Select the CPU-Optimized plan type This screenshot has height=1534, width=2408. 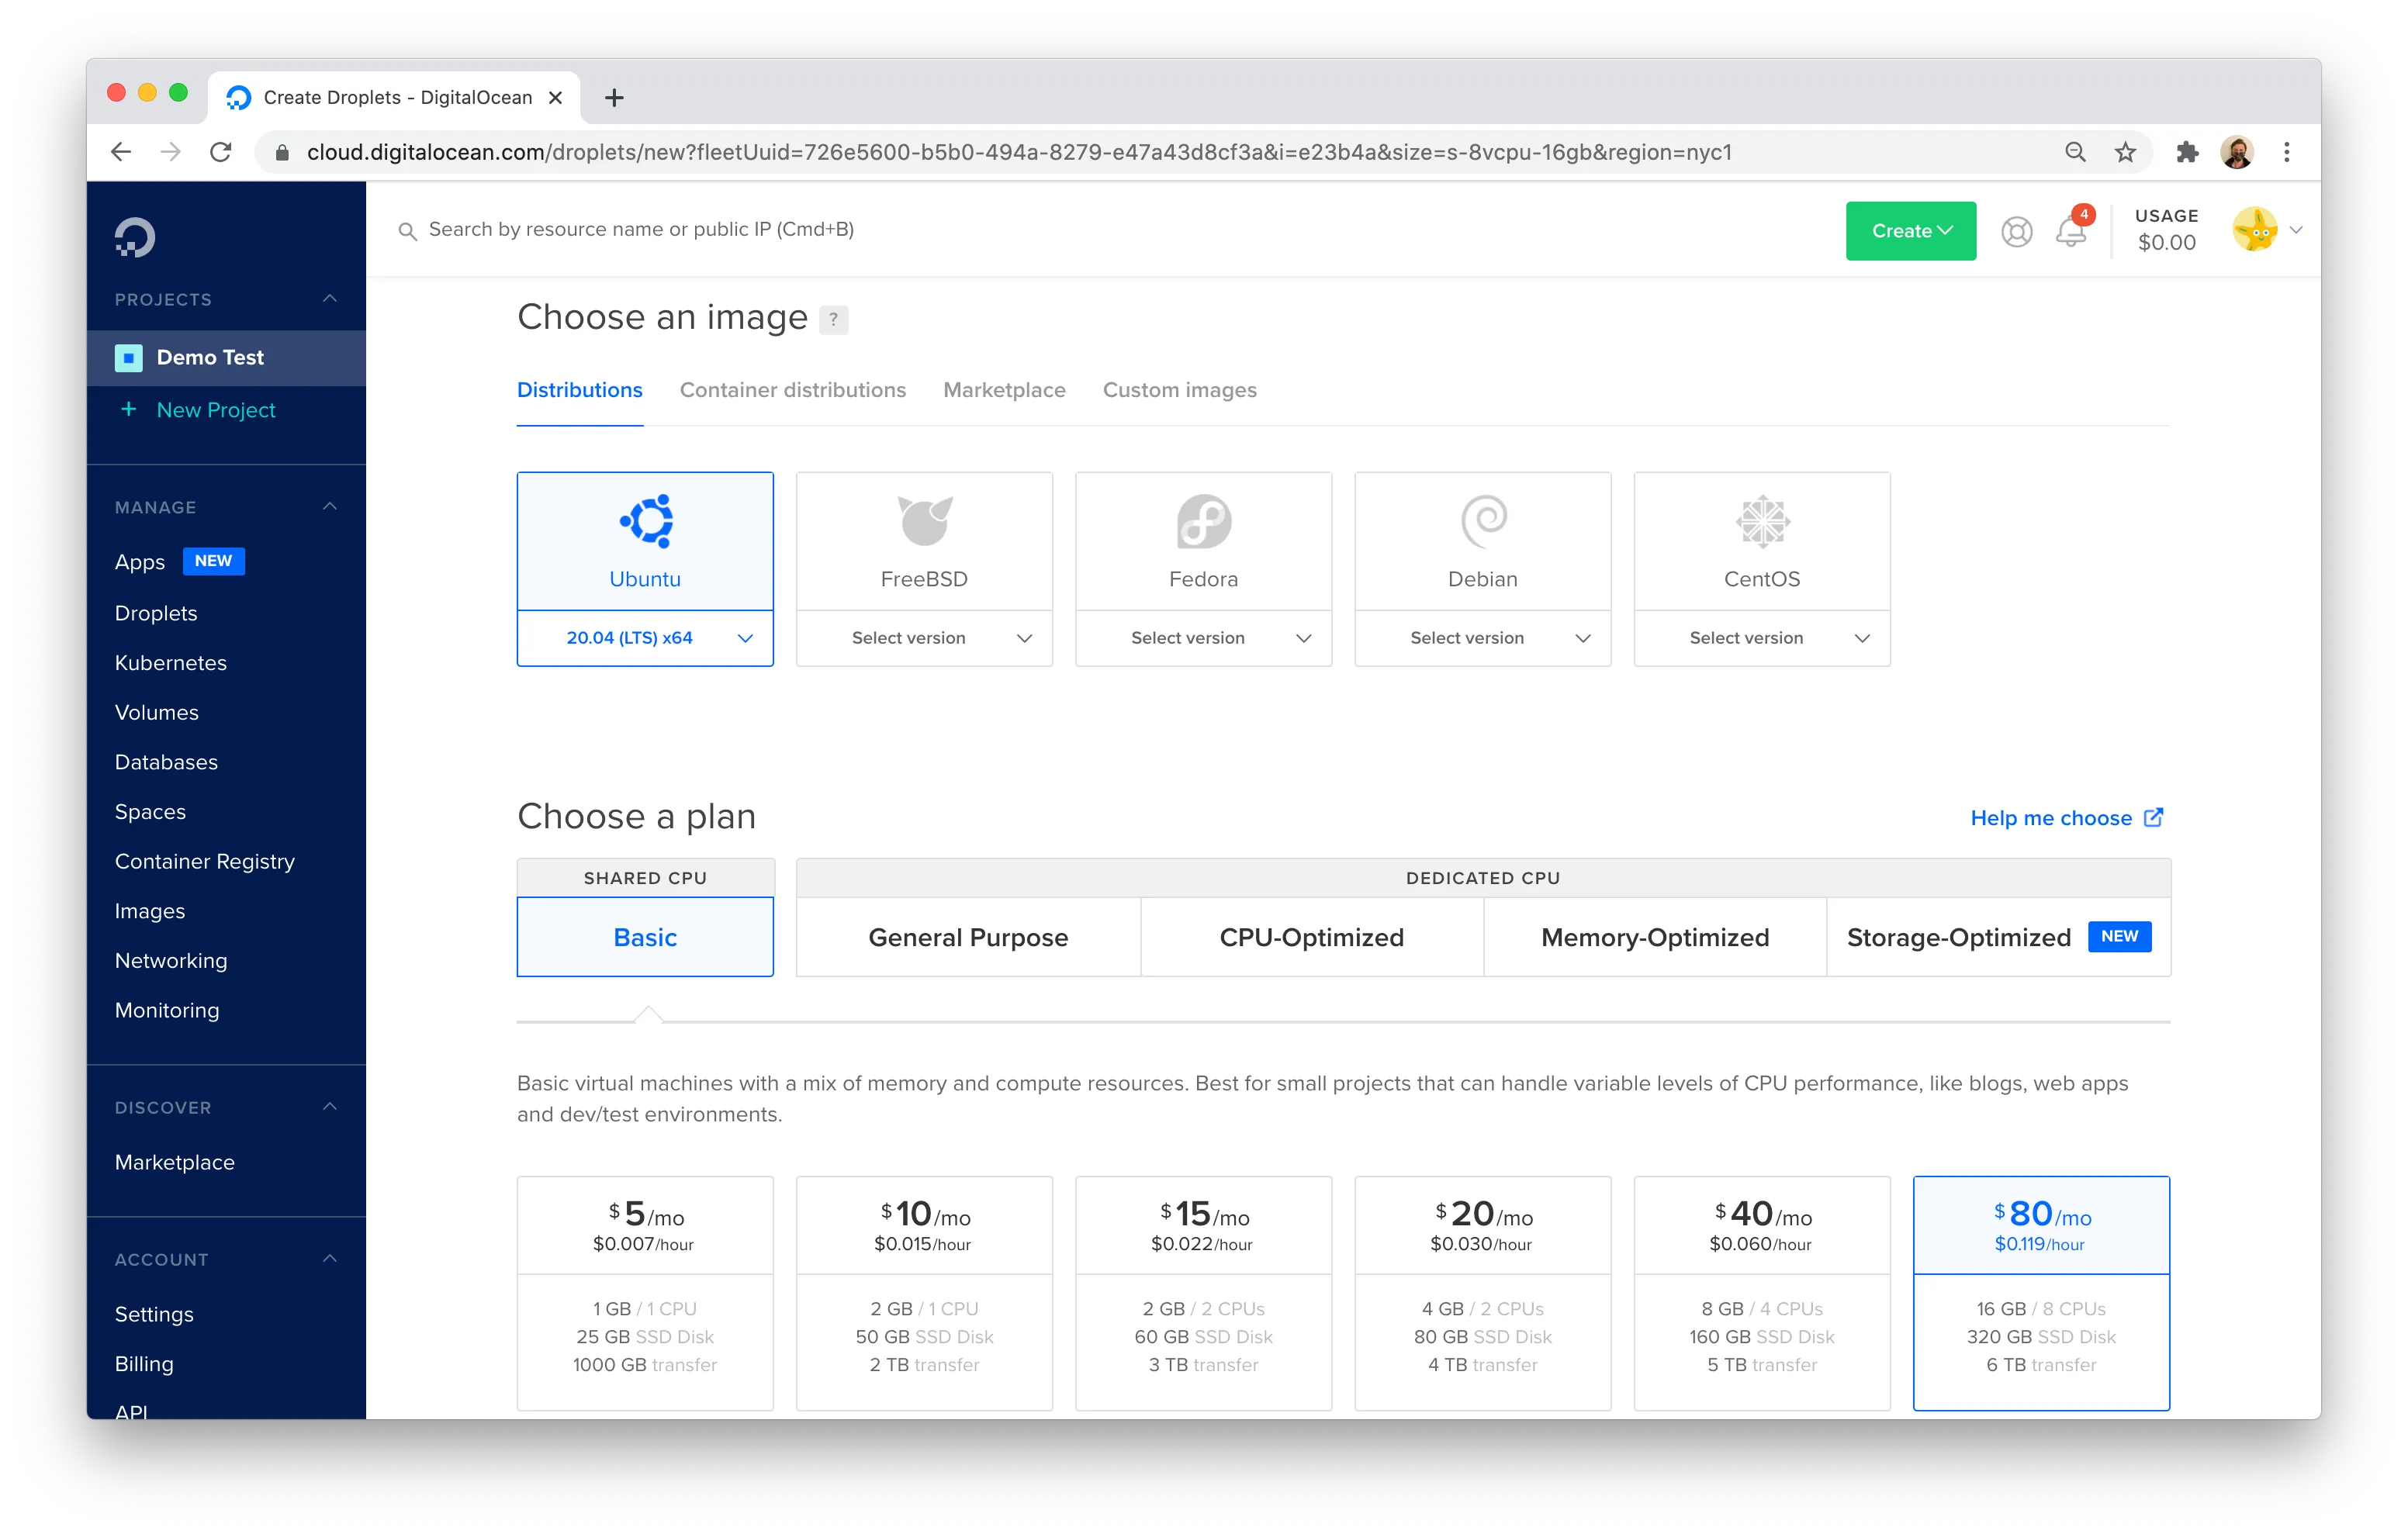click(x=1311, y=935)
